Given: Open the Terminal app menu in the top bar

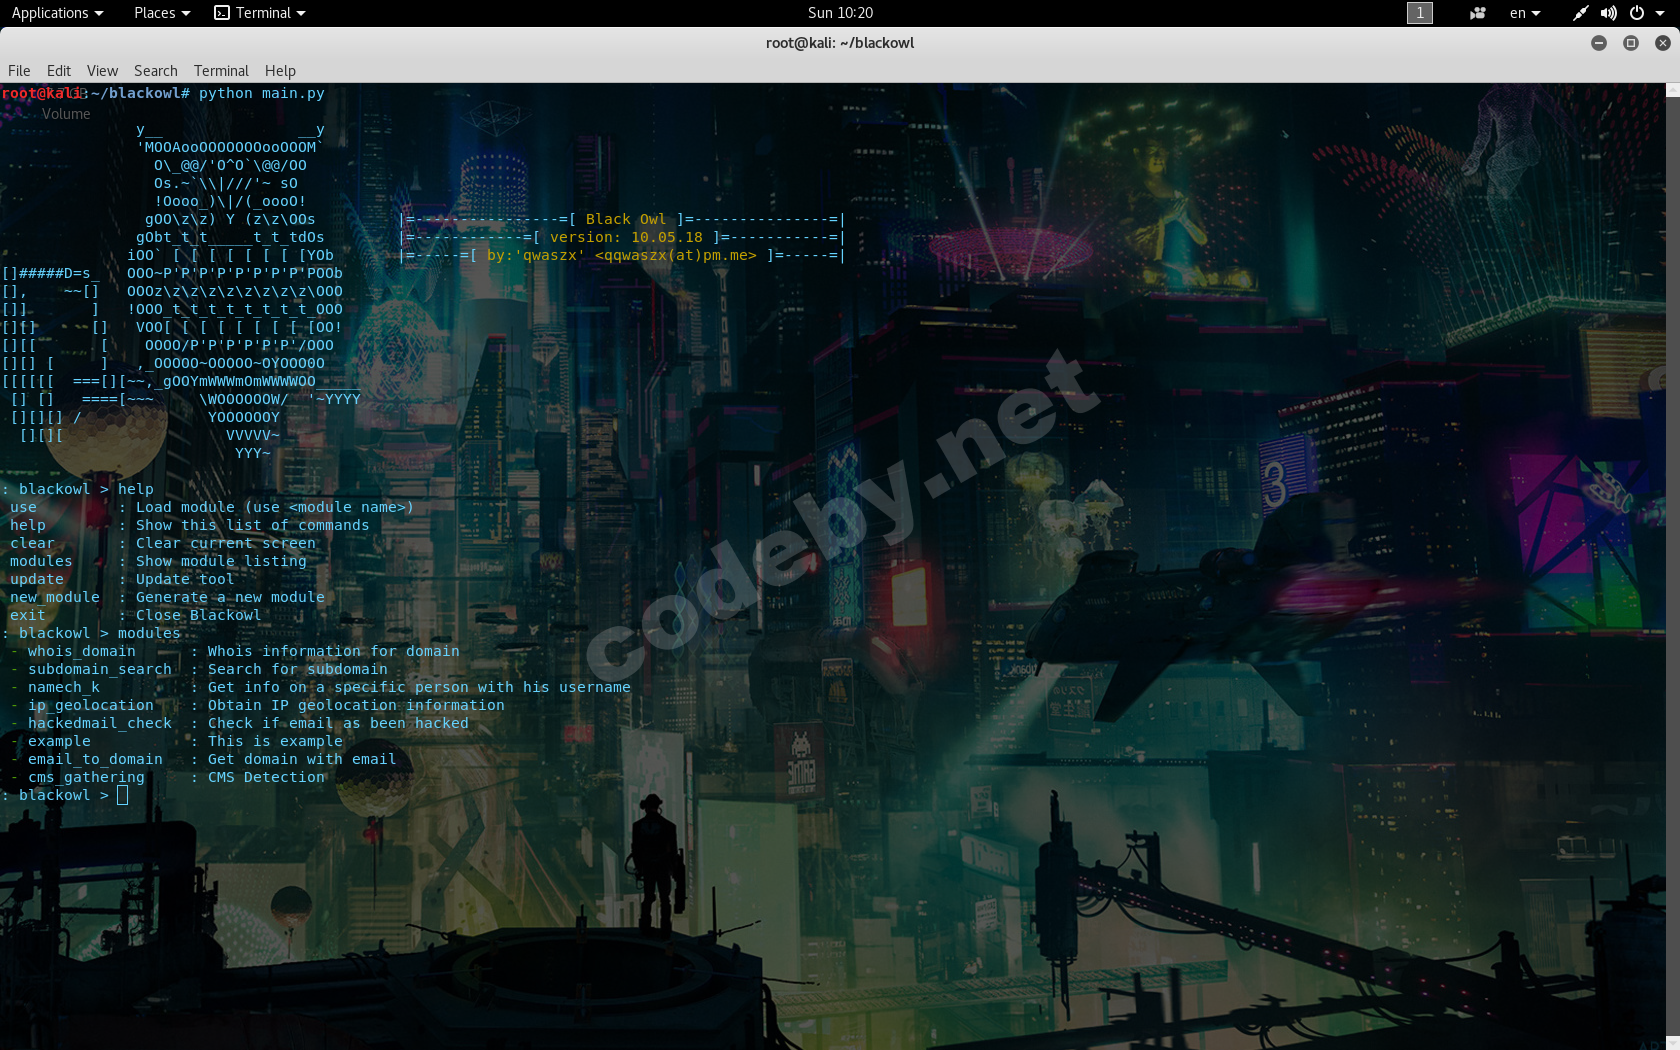Looking at the screenshot, I should tap(260, 13).
